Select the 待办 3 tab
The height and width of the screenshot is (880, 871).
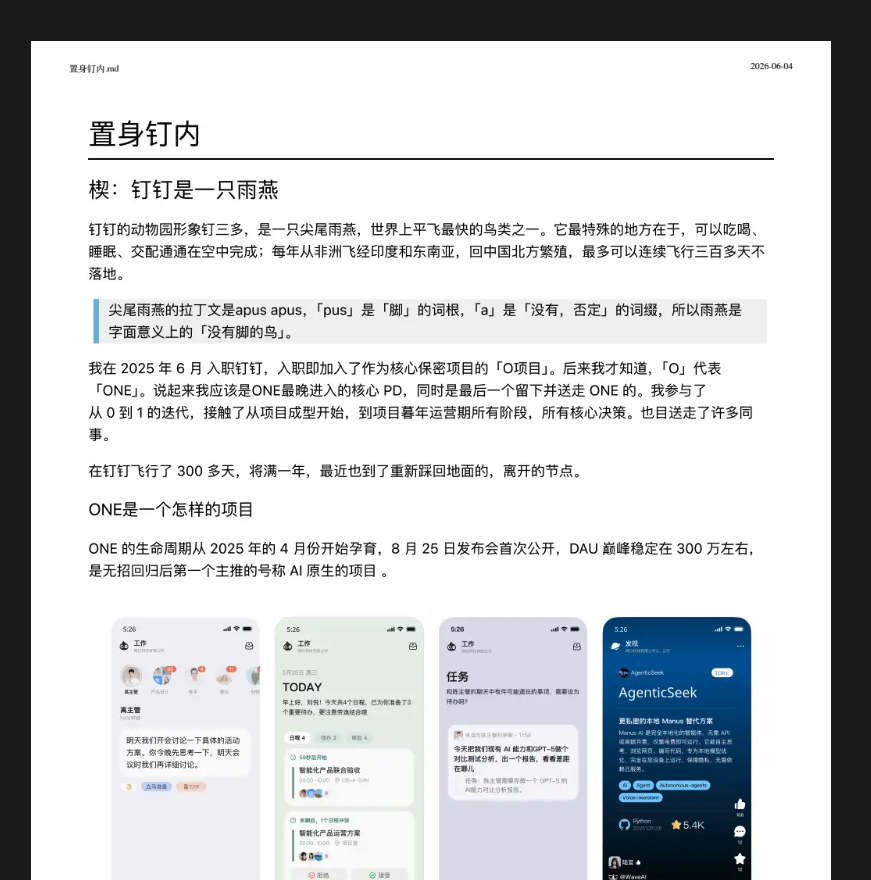click(328, 738)
